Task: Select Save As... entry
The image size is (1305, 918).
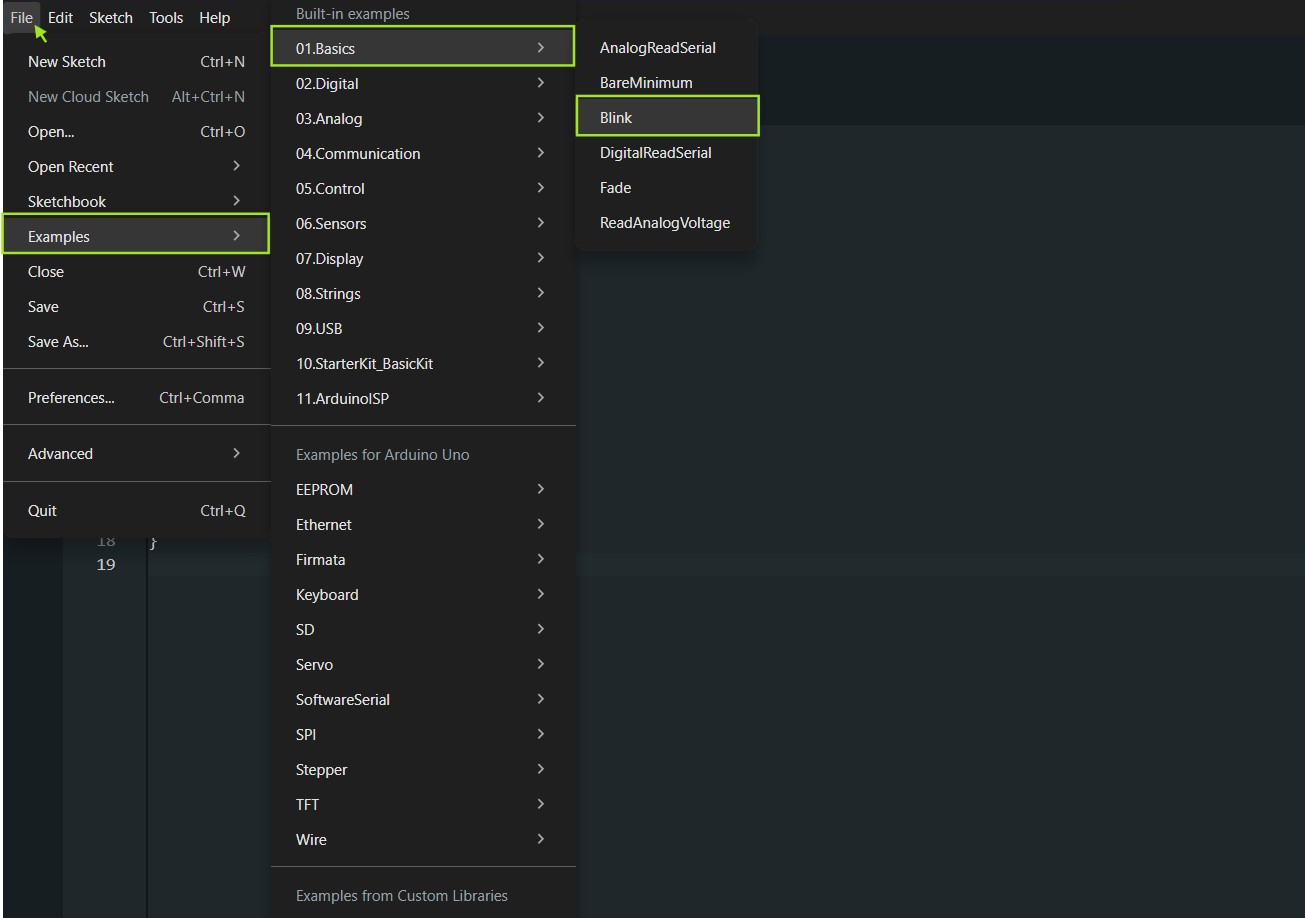Action: coord(136,342)
